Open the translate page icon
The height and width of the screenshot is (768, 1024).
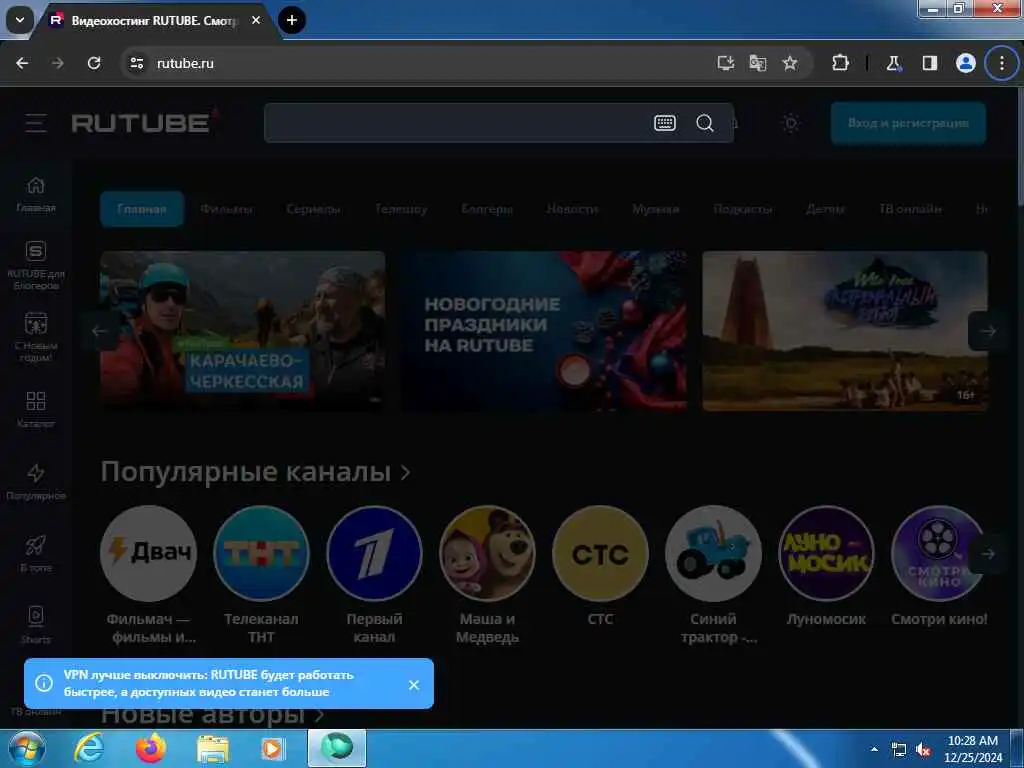758,63
